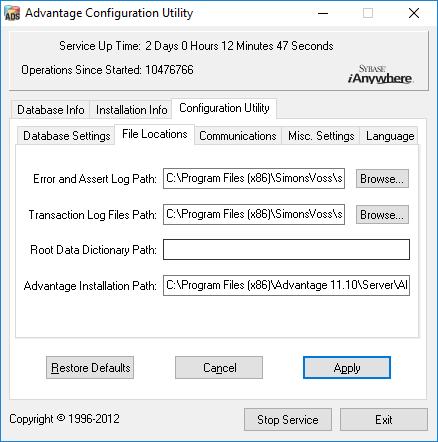438x442 pixels.
Task: Switch to the Database Info tab
Action: tap(51, 110)
